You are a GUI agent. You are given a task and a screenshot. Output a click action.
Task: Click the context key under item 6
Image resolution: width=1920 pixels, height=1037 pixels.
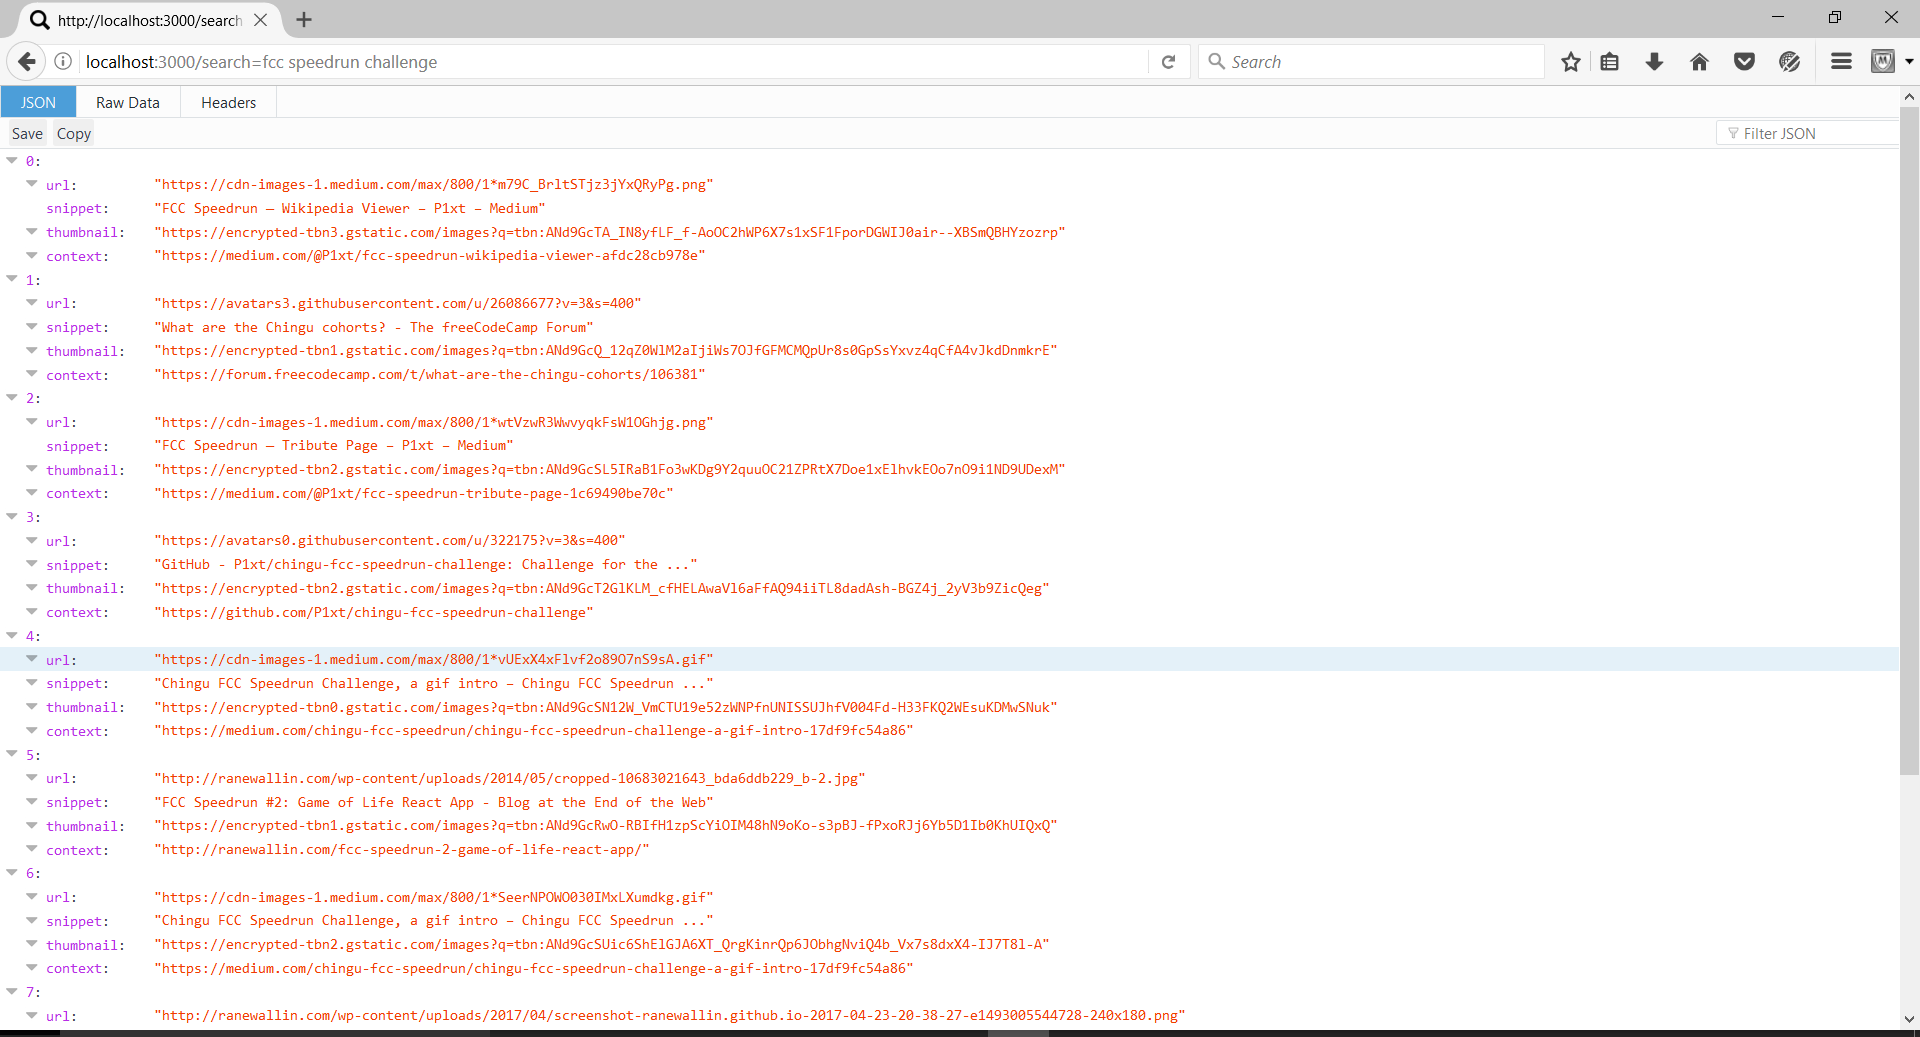tap(77, 969)
